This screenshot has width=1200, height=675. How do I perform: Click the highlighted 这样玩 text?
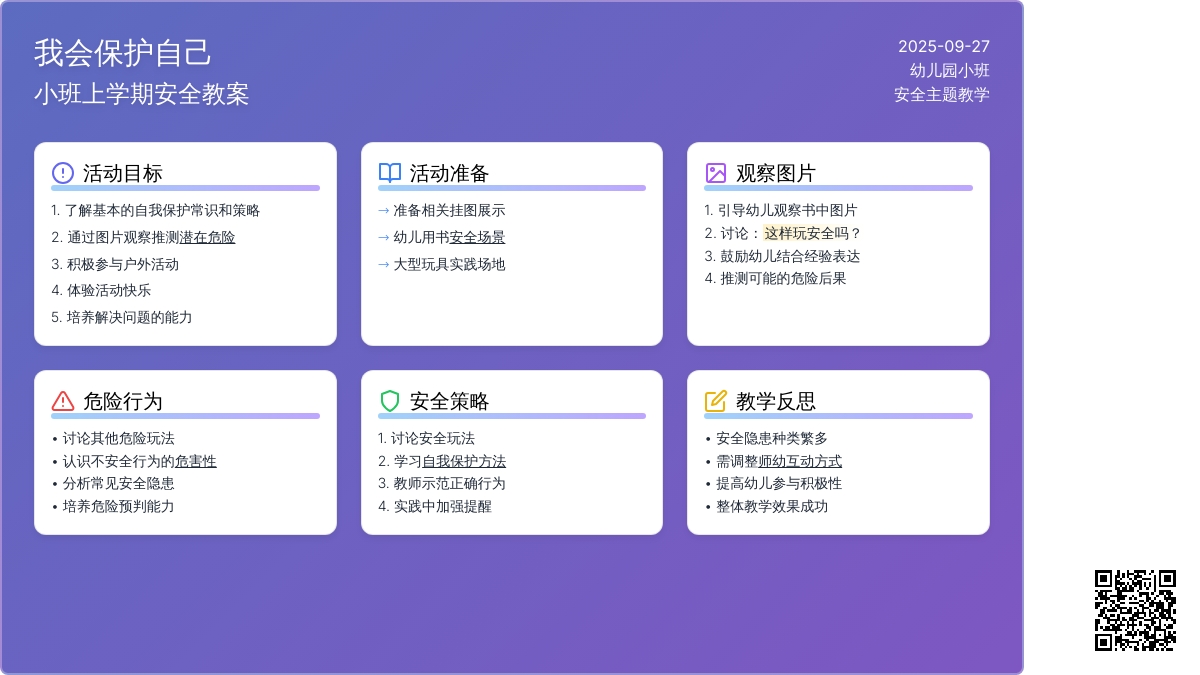(x=785, y=233)
